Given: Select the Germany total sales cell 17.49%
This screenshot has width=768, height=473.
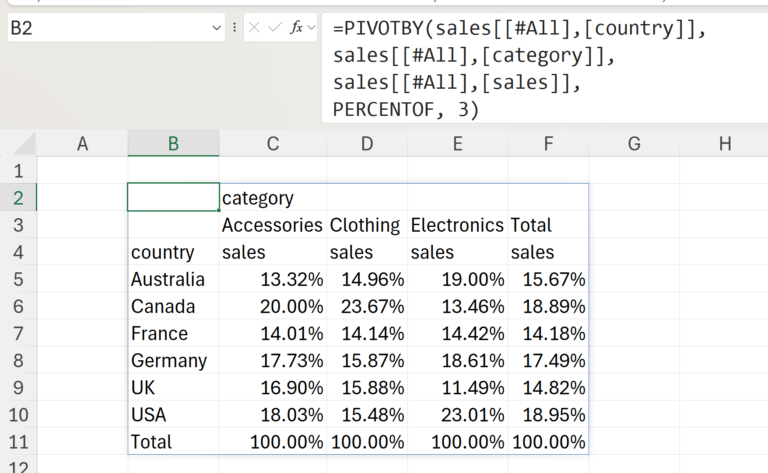Looking at the screenshot, I should pos(548,360).
